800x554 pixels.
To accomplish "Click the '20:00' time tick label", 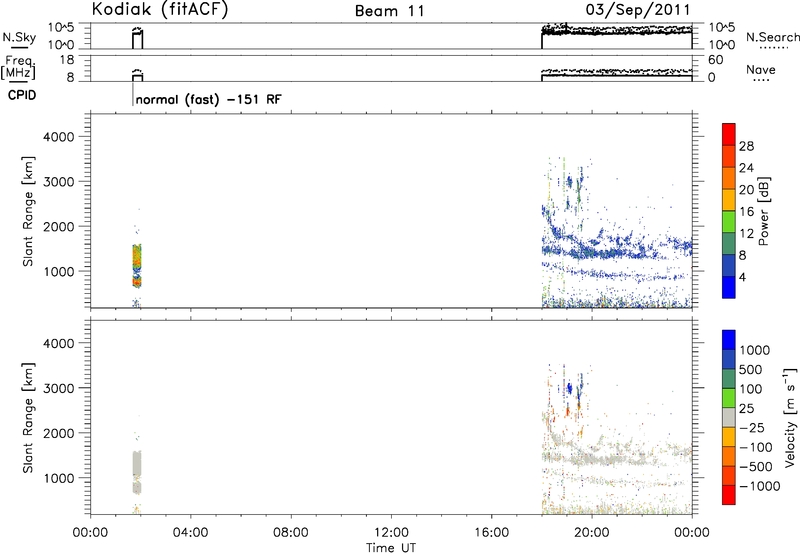I will (591, 533).
